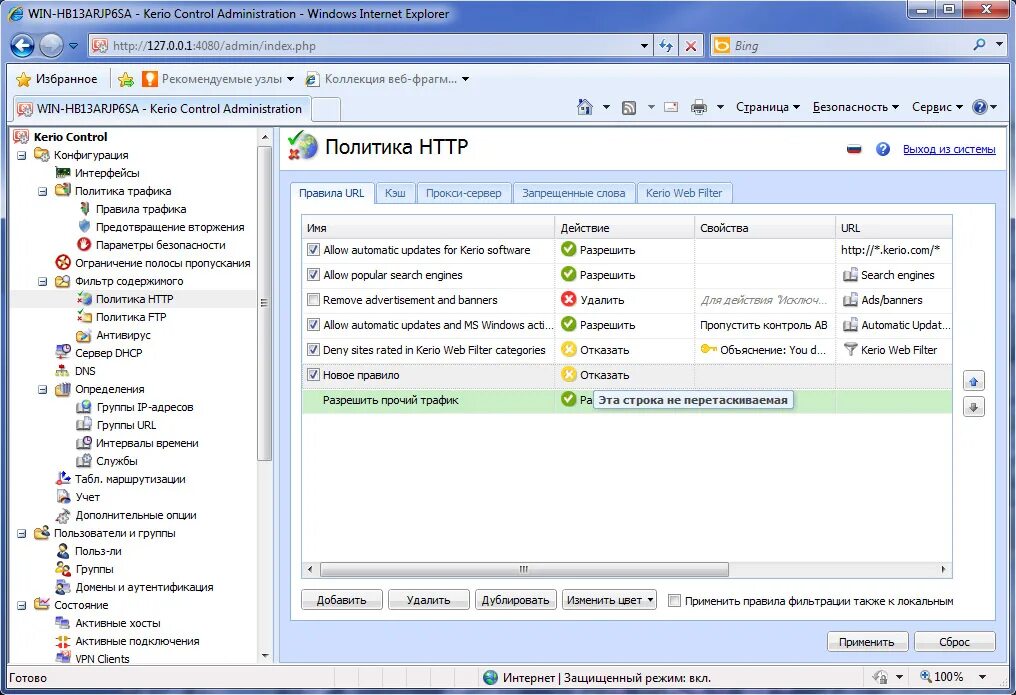Switch to the Кэш tab
The image size is (1016, 695).
tap(395, 193)
